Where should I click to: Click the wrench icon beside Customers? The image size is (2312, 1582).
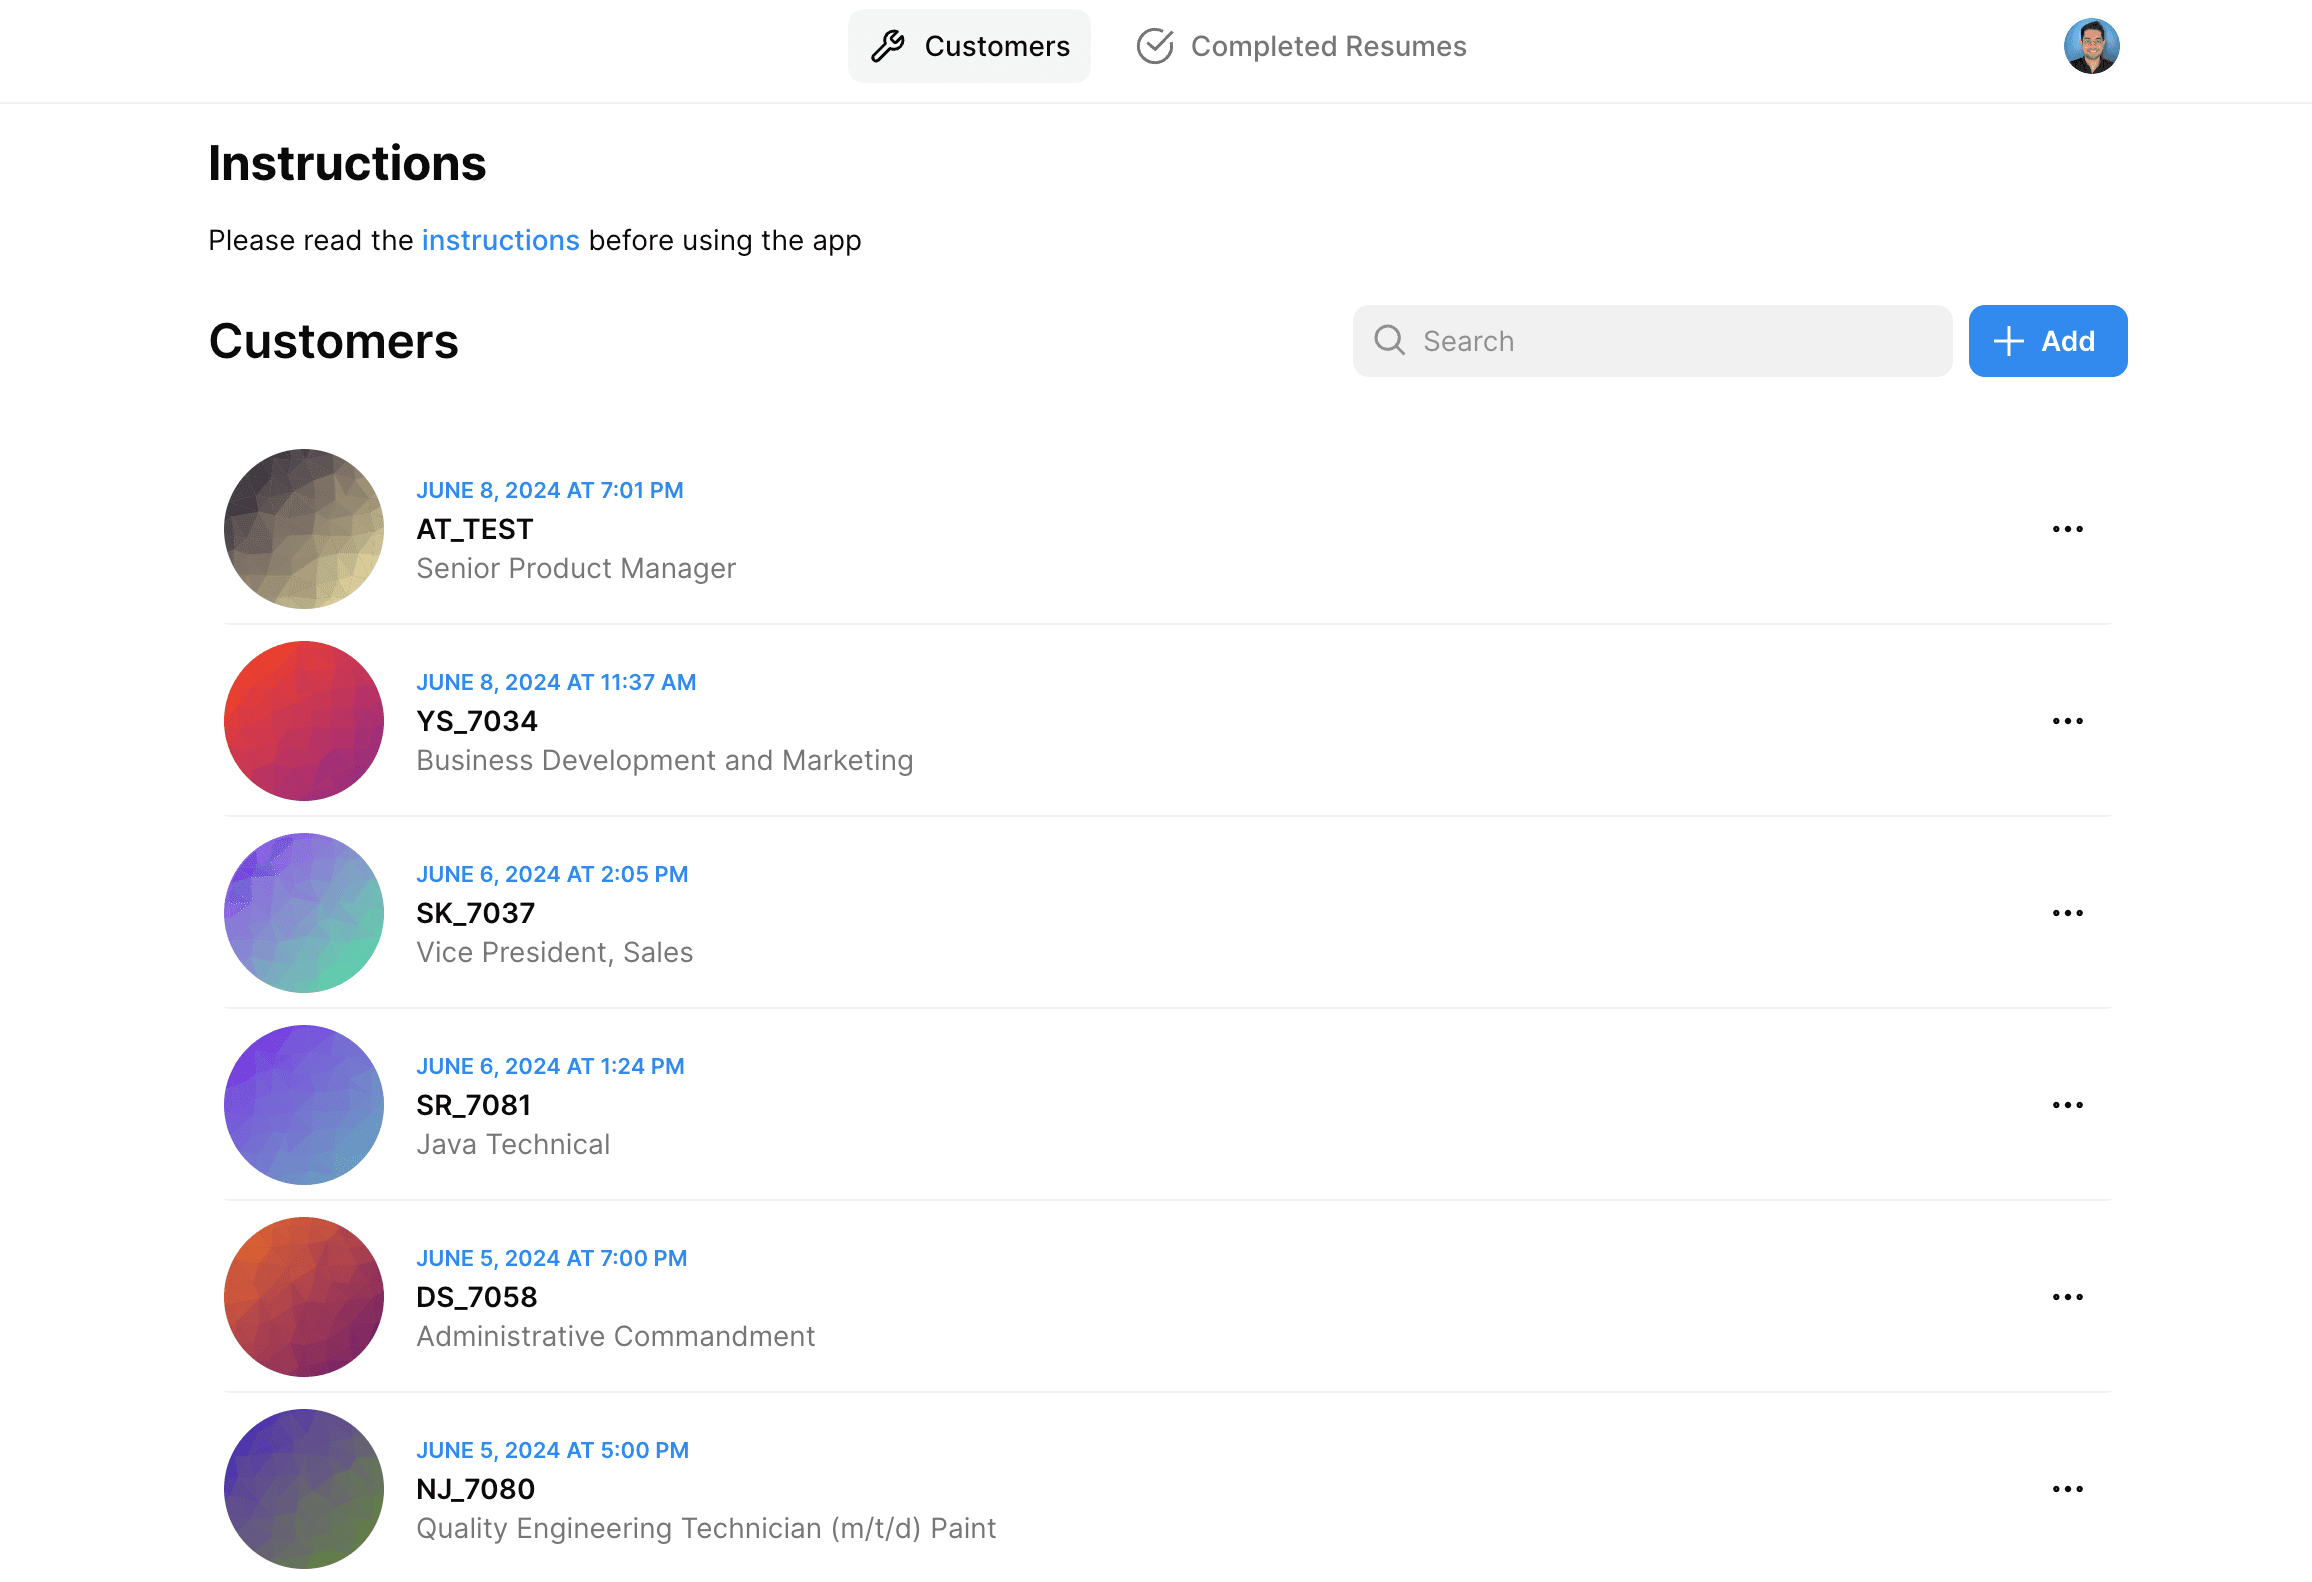[x=888, y=45]
